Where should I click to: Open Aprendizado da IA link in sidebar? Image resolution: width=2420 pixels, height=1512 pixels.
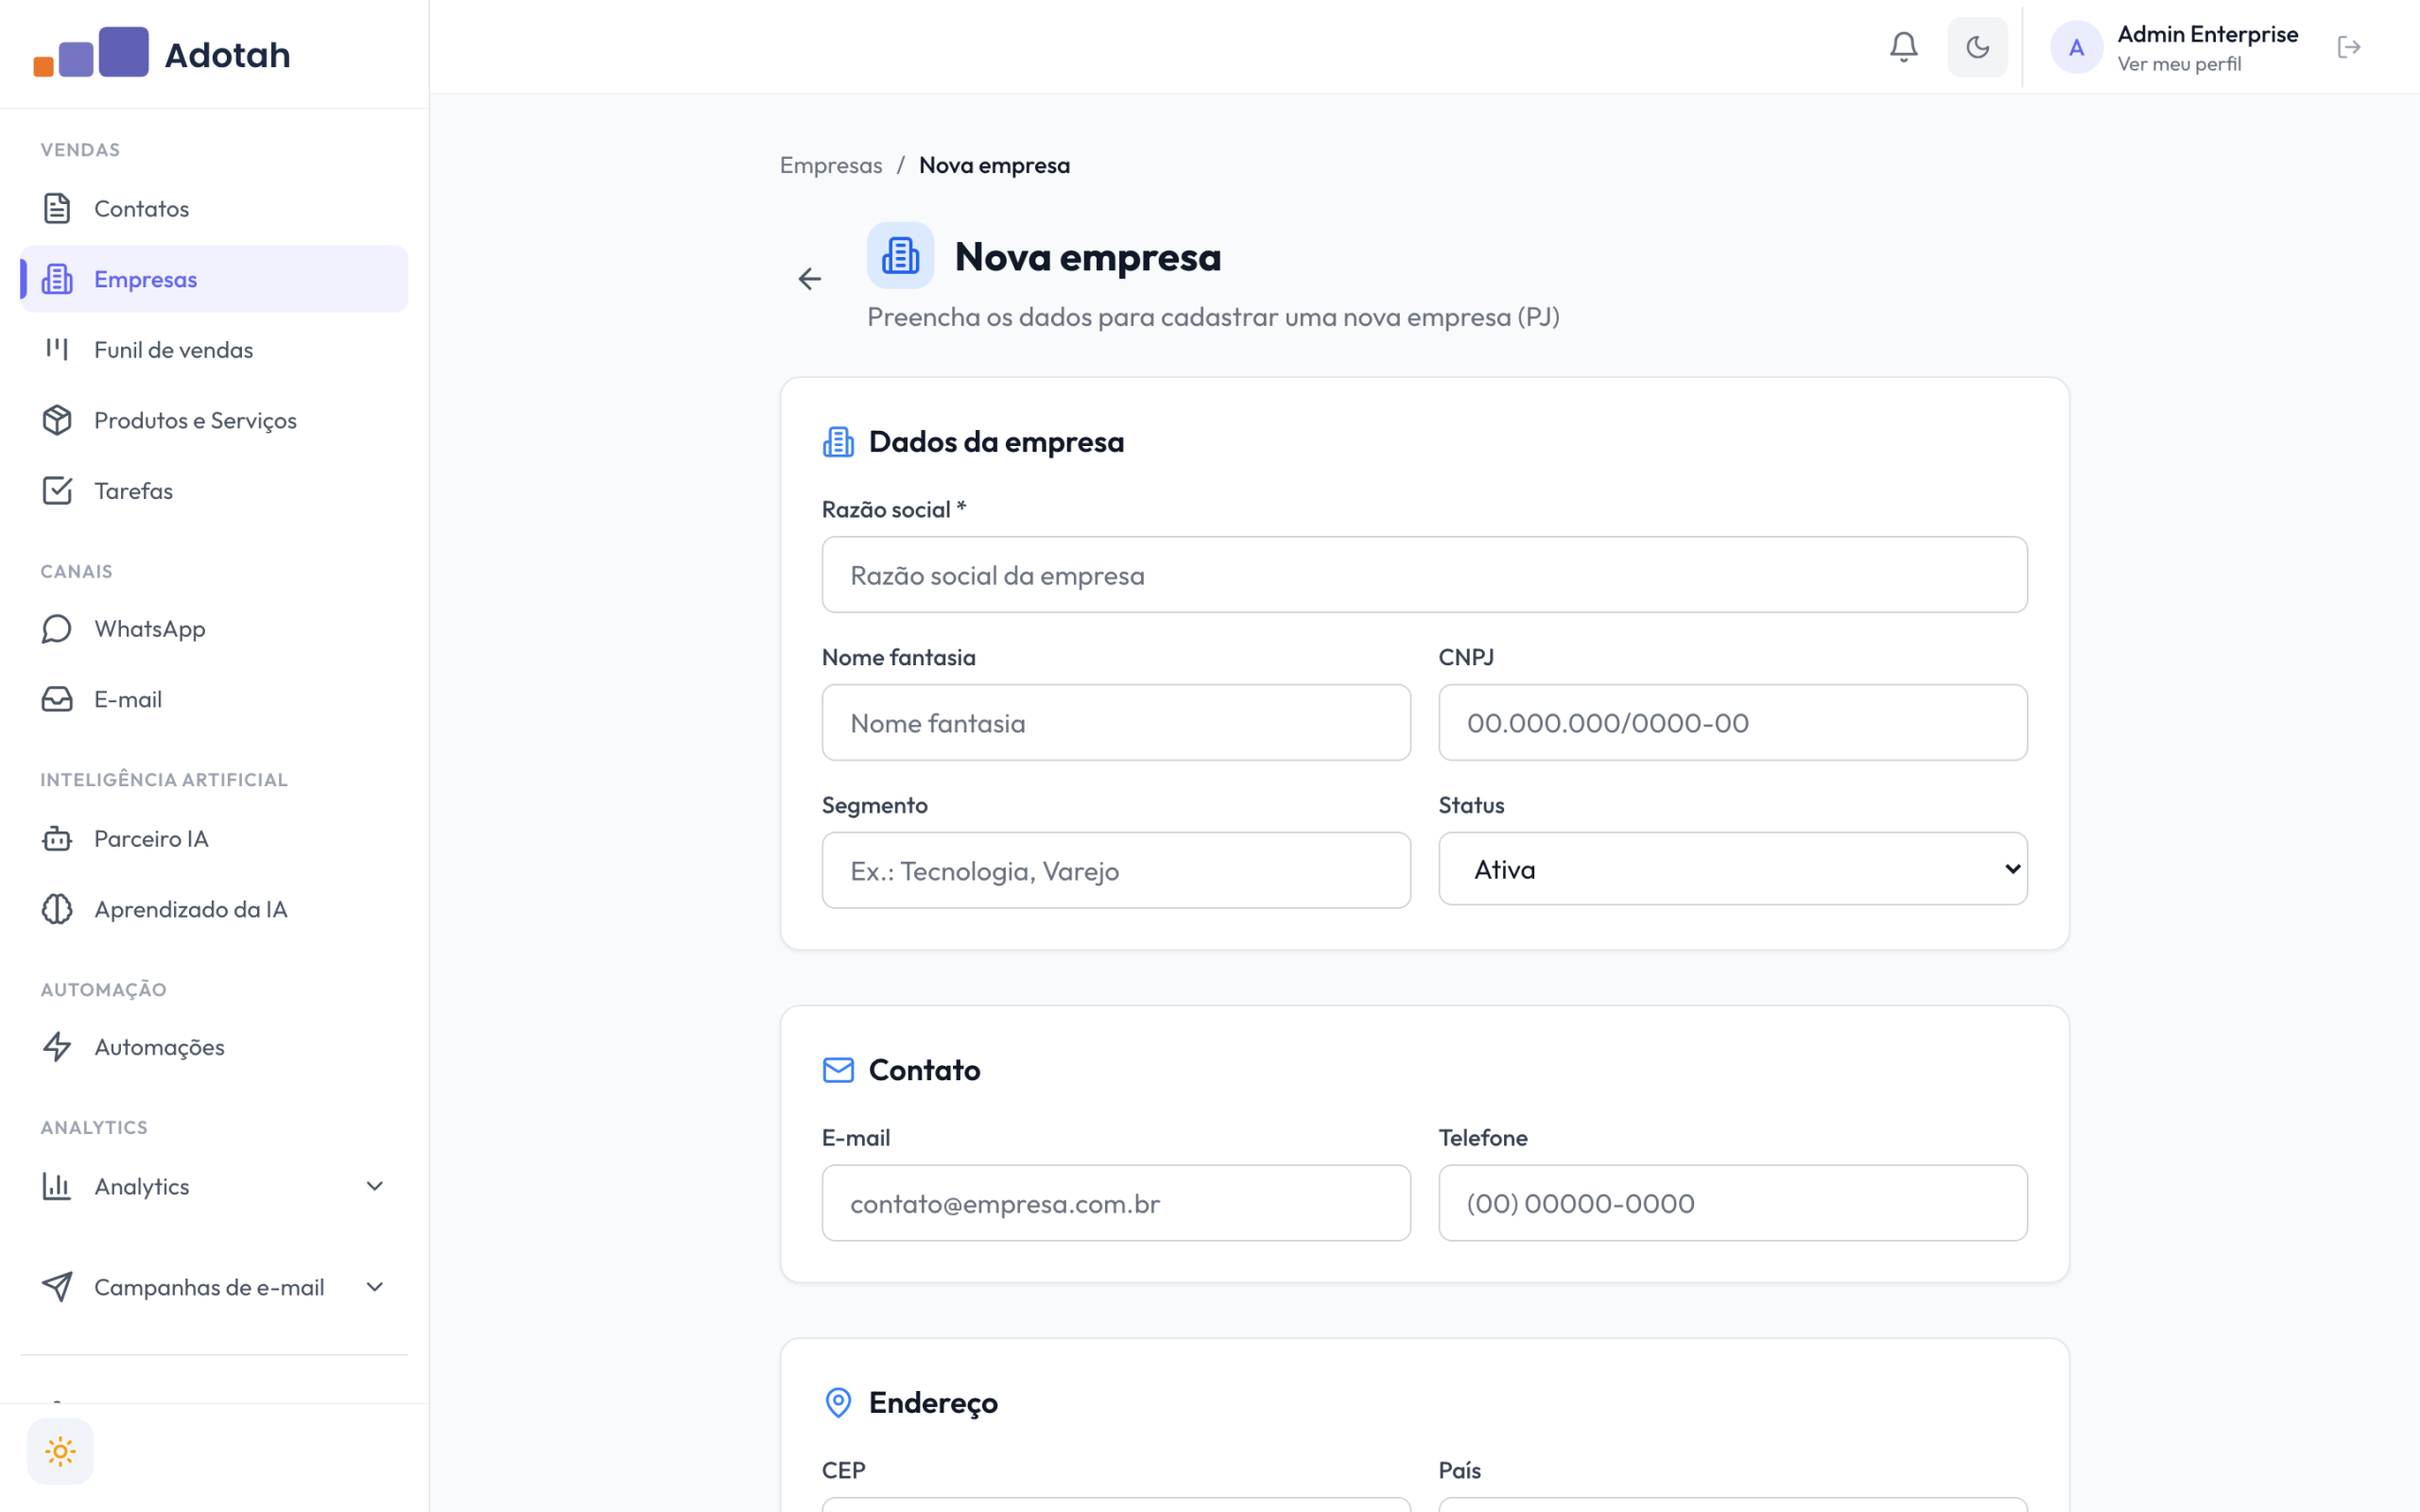point(214,909)
